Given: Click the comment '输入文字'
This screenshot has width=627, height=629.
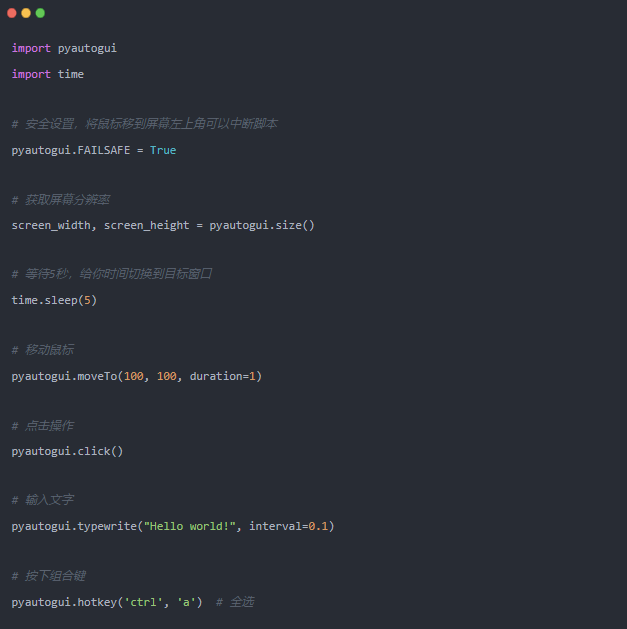Looking at the screenshot, I should pos(43,500).
